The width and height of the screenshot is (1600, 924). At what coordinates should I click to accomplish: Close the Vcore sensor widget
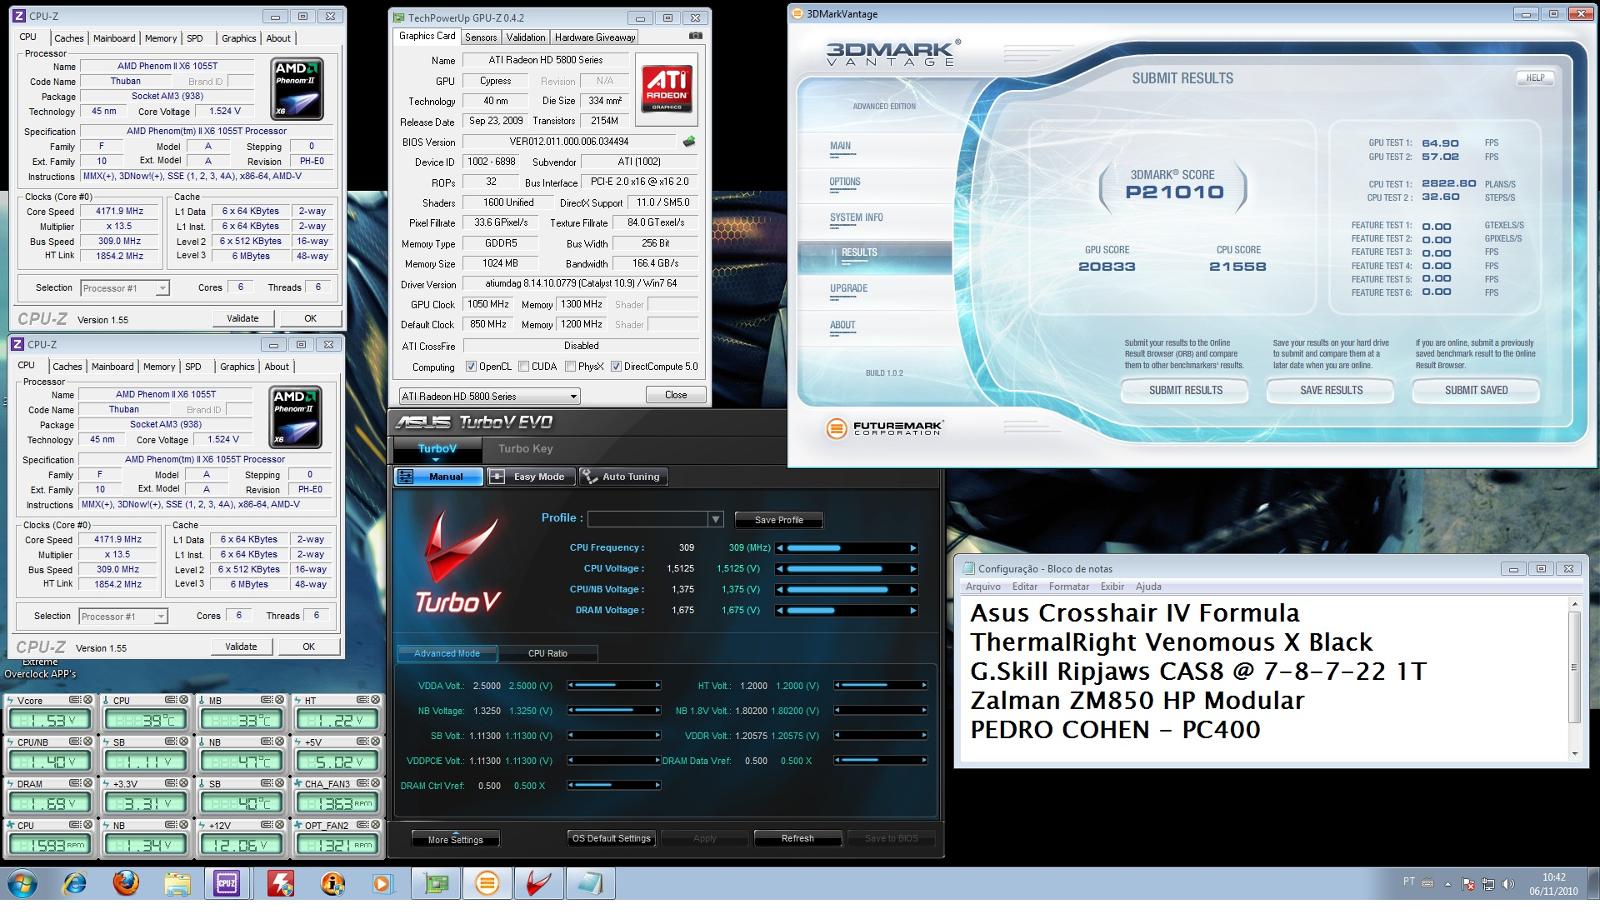pos(88,700)
